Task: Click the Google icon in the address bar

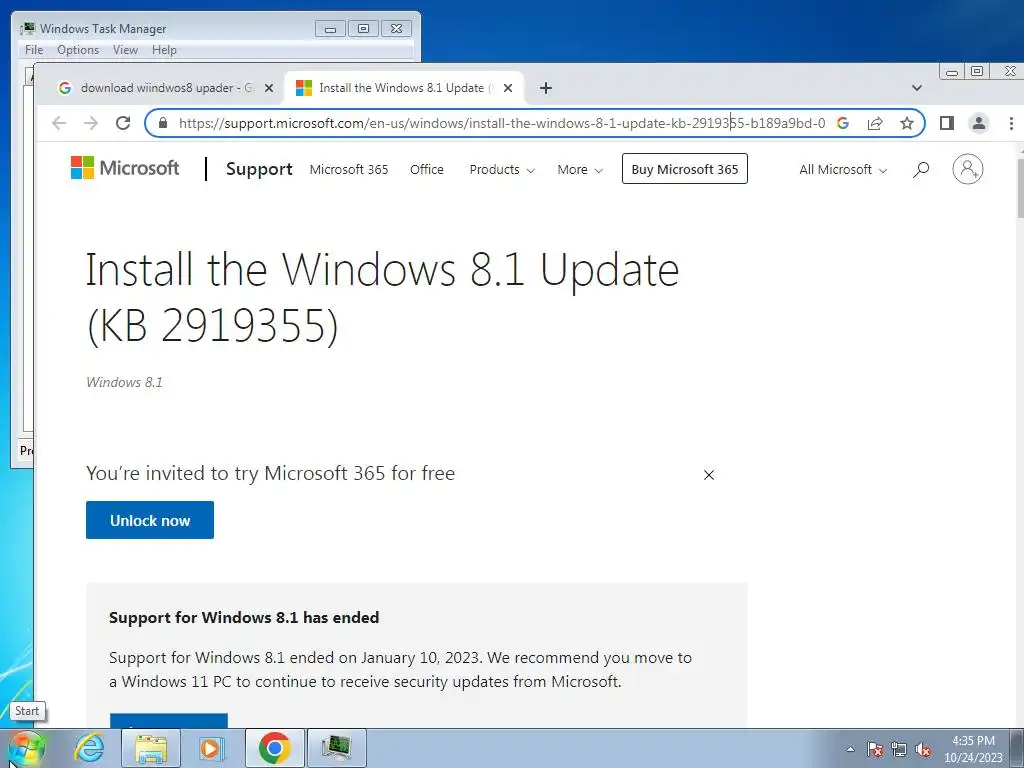Action: pyautogui.click(x=842, y=123)
